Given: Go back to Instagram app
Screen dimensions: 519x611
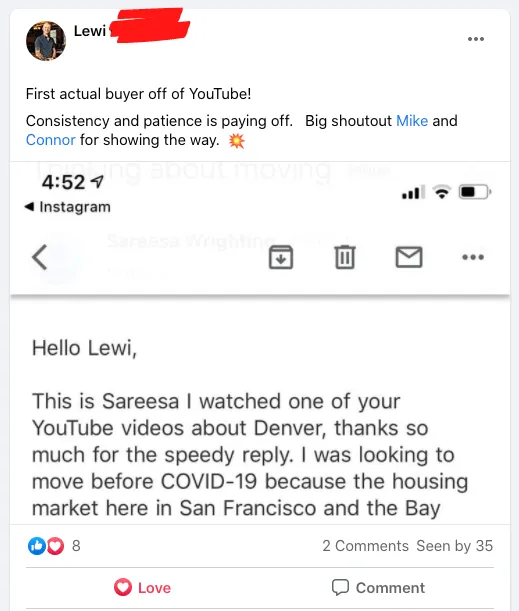Looking at the screenshot, I should [x=68, y=207].
